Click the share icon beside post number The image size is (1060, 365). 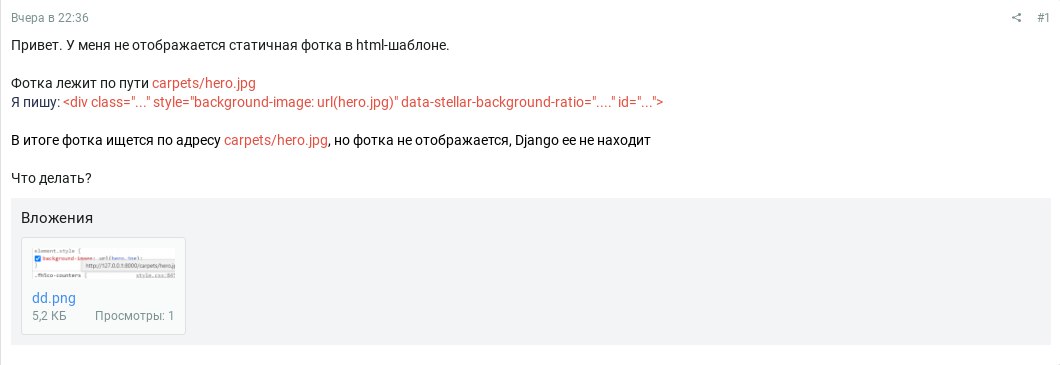[1016, 18]
